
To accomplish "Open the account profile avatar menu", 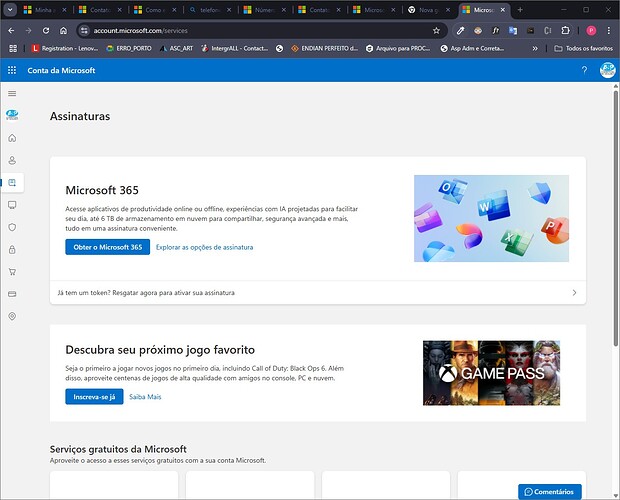I will [x=607, y=70].
